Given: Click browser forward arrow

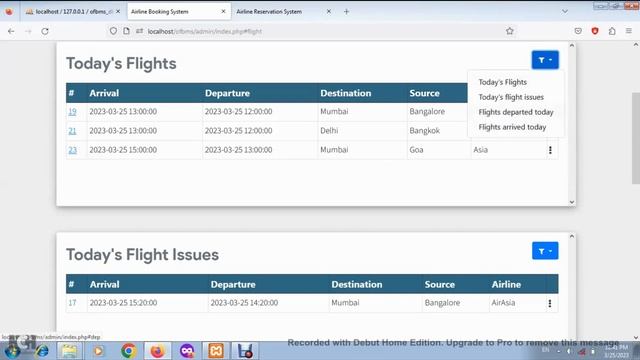Looking at the screenshot, I should (28, 31).
